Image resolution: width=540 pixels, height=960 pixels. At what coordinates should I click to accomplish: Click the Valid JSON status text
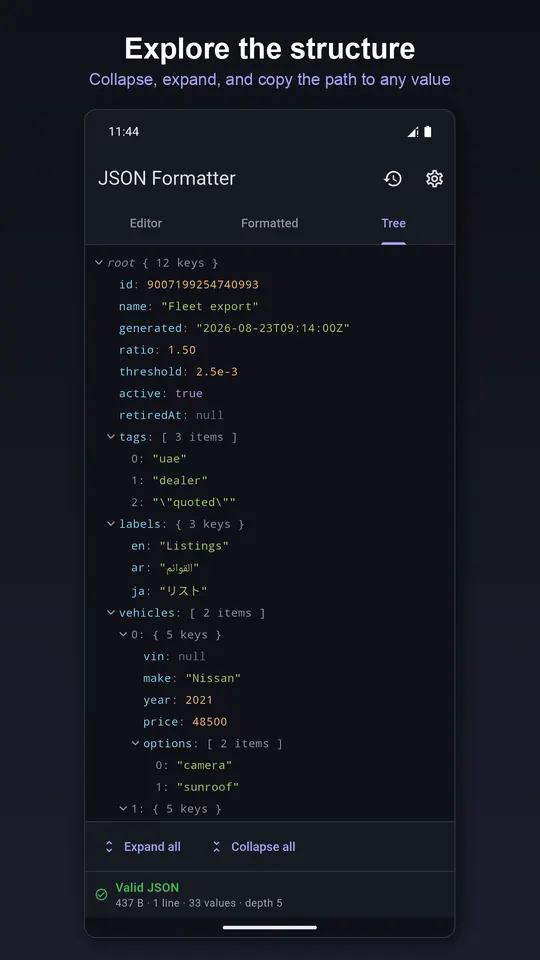tap(147, 888)
